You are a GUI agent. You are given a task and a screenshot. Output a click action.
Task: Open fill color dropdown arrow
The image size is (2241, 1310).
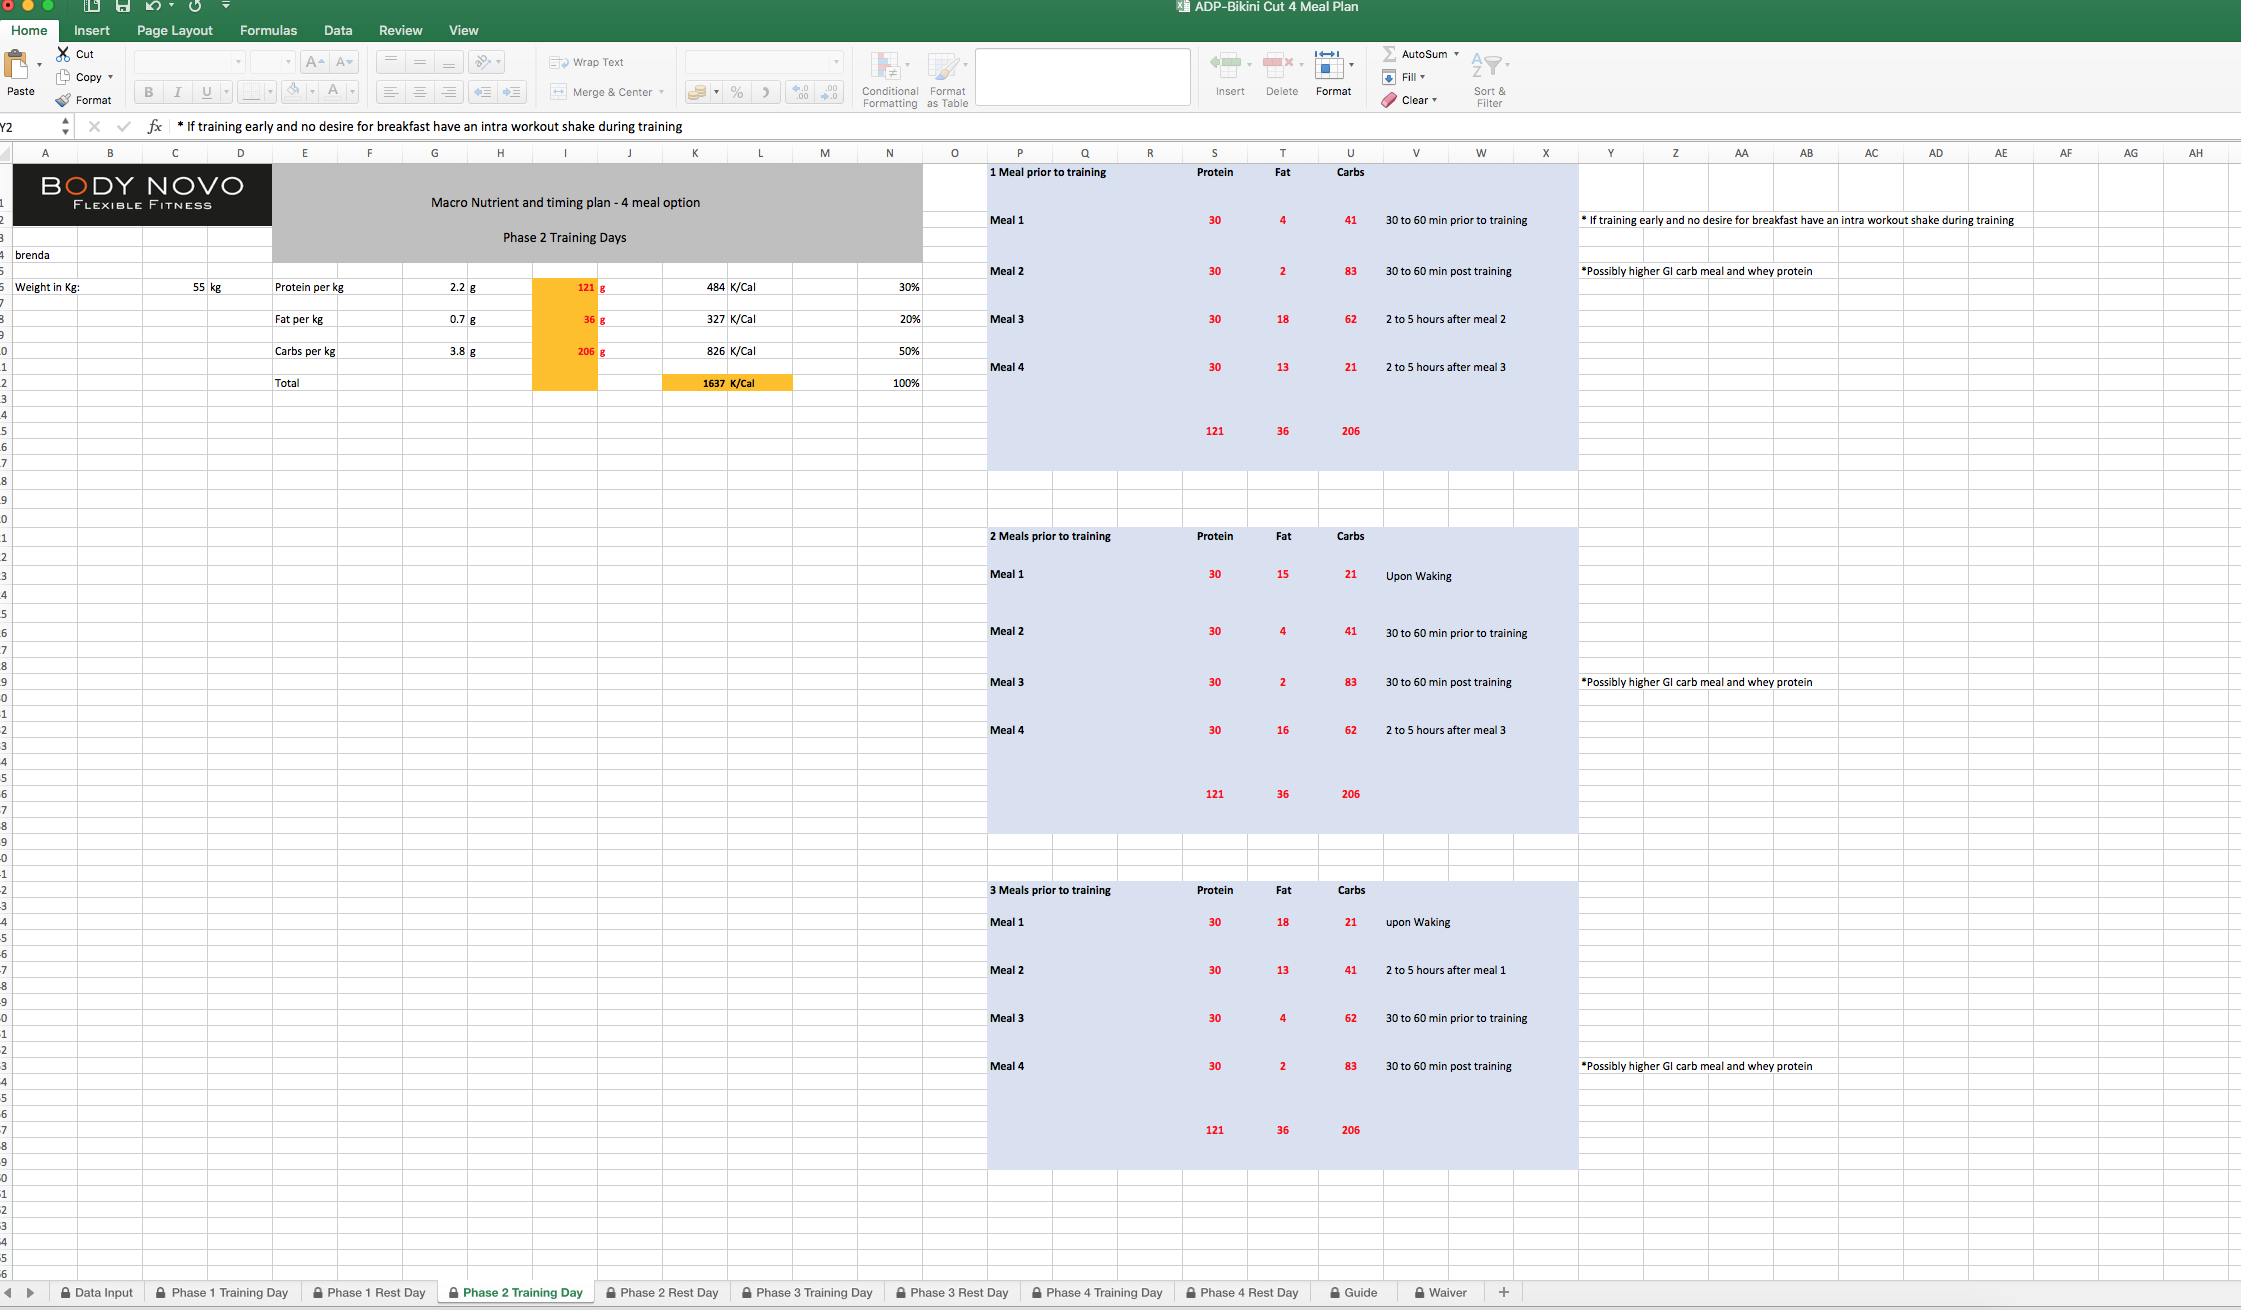(x=312, y=92)
